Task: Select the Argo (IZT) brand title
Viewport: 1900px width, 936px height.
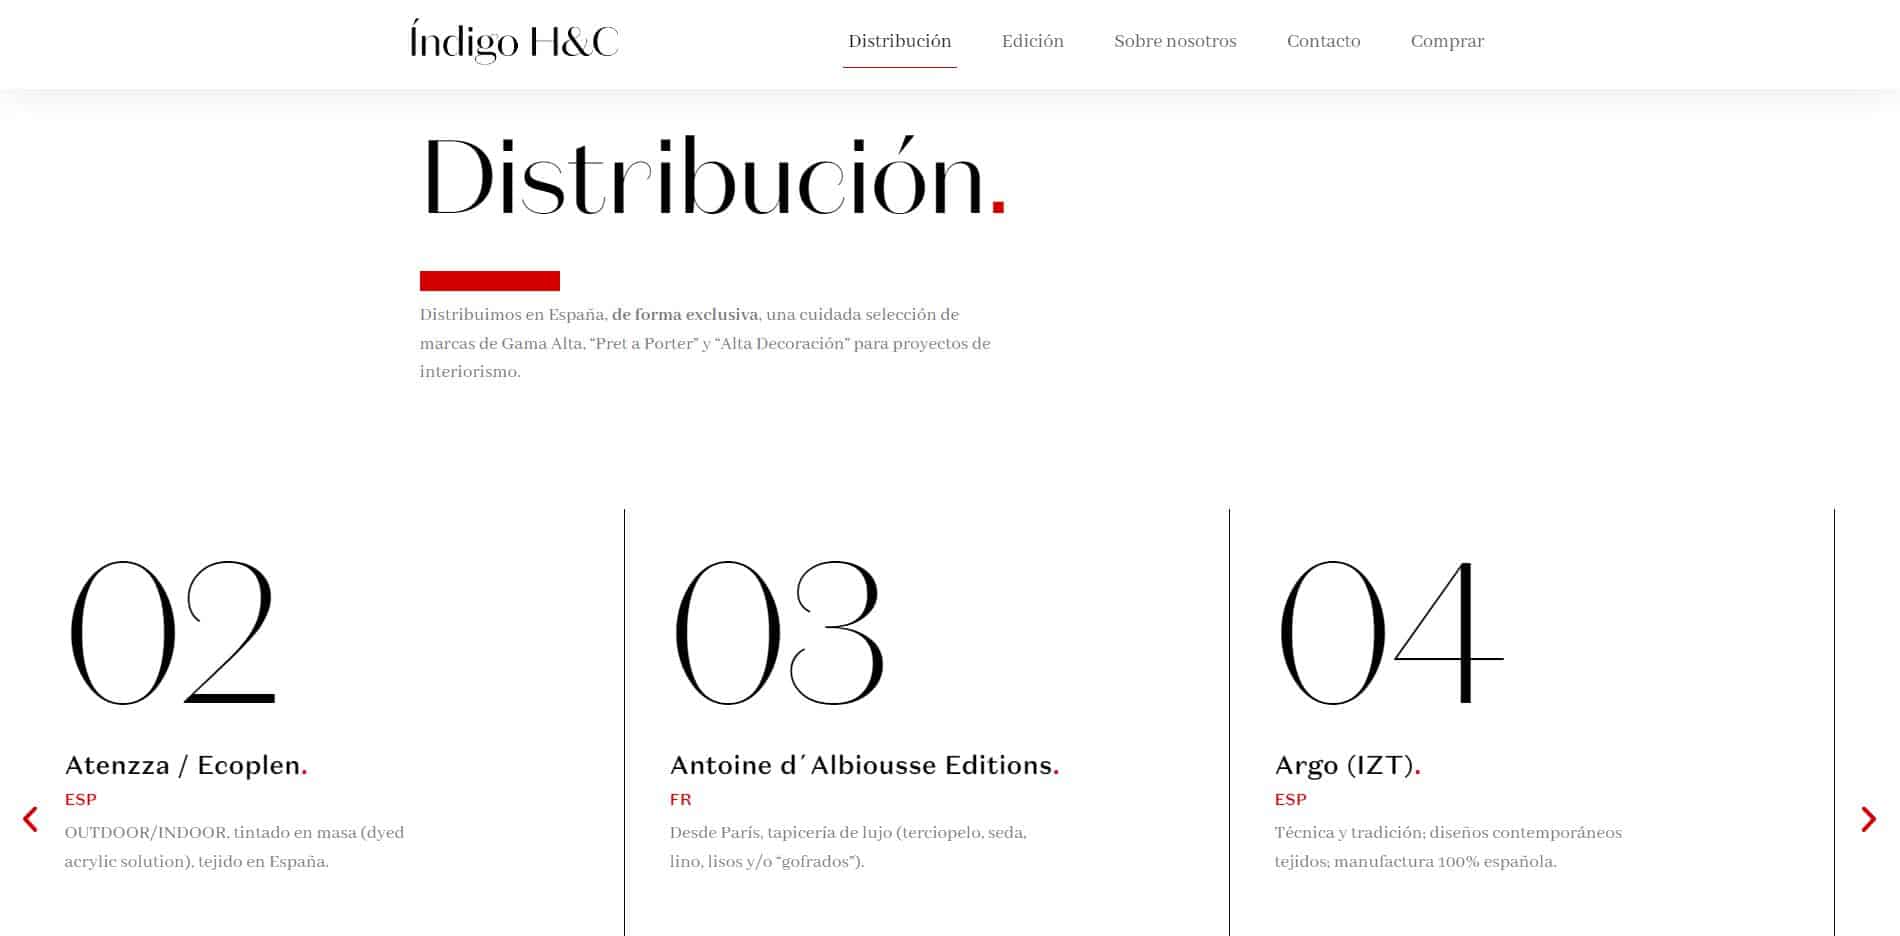Action: (x=1347, y=765)
